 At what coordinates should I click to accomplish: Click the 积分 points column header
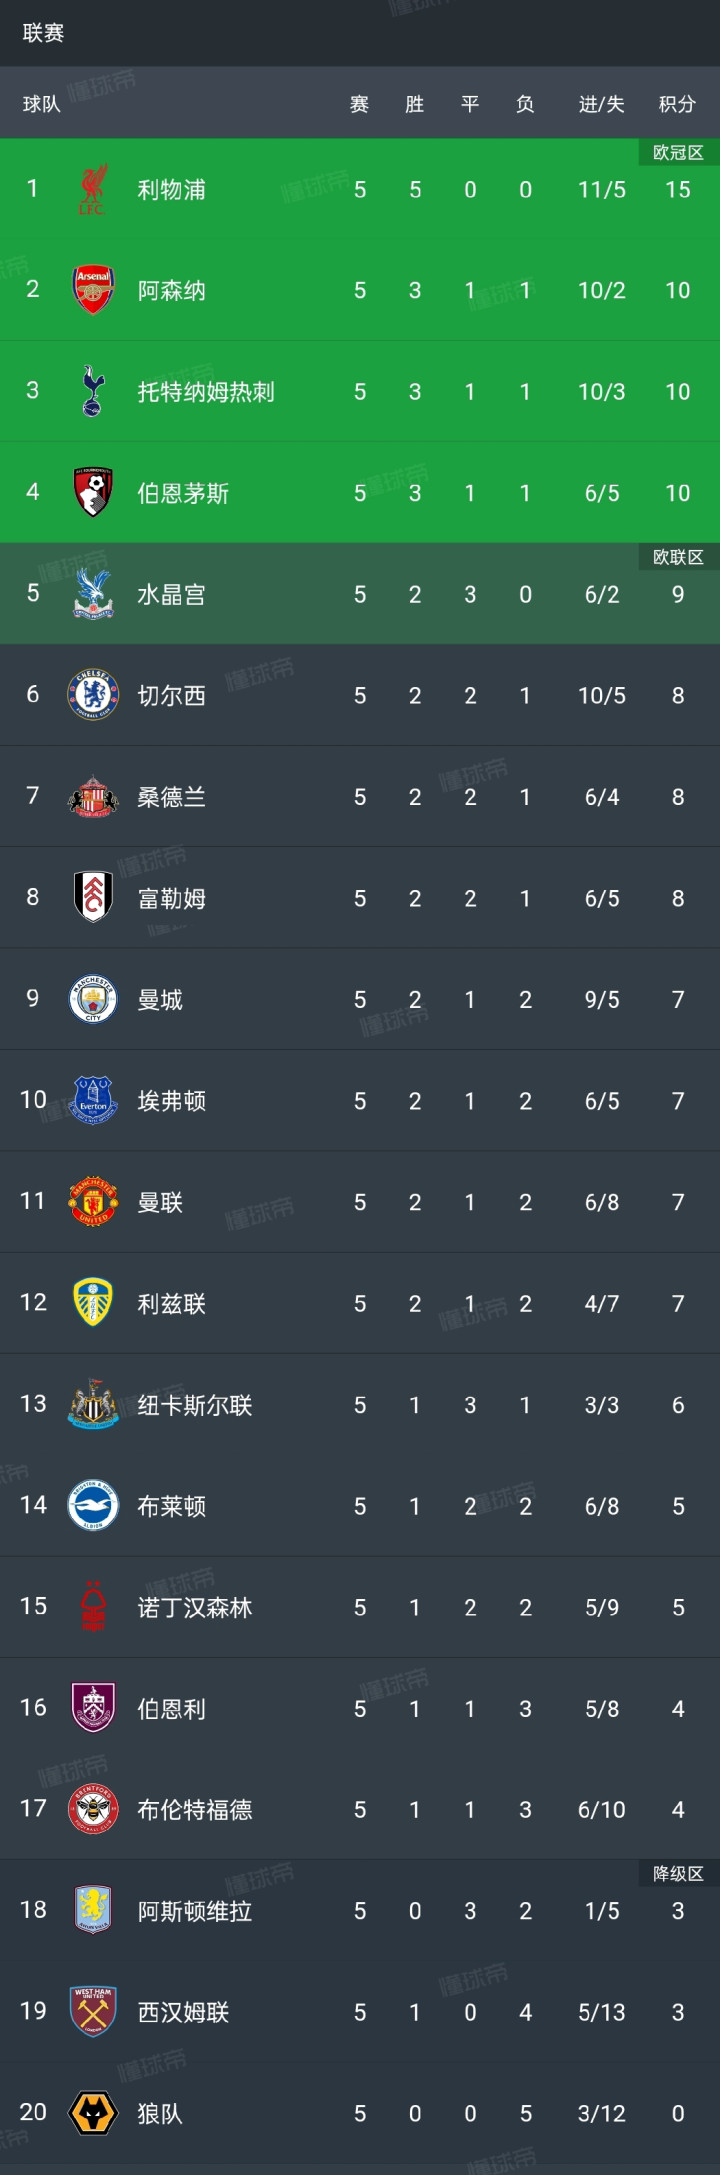(x=677, y=104)
